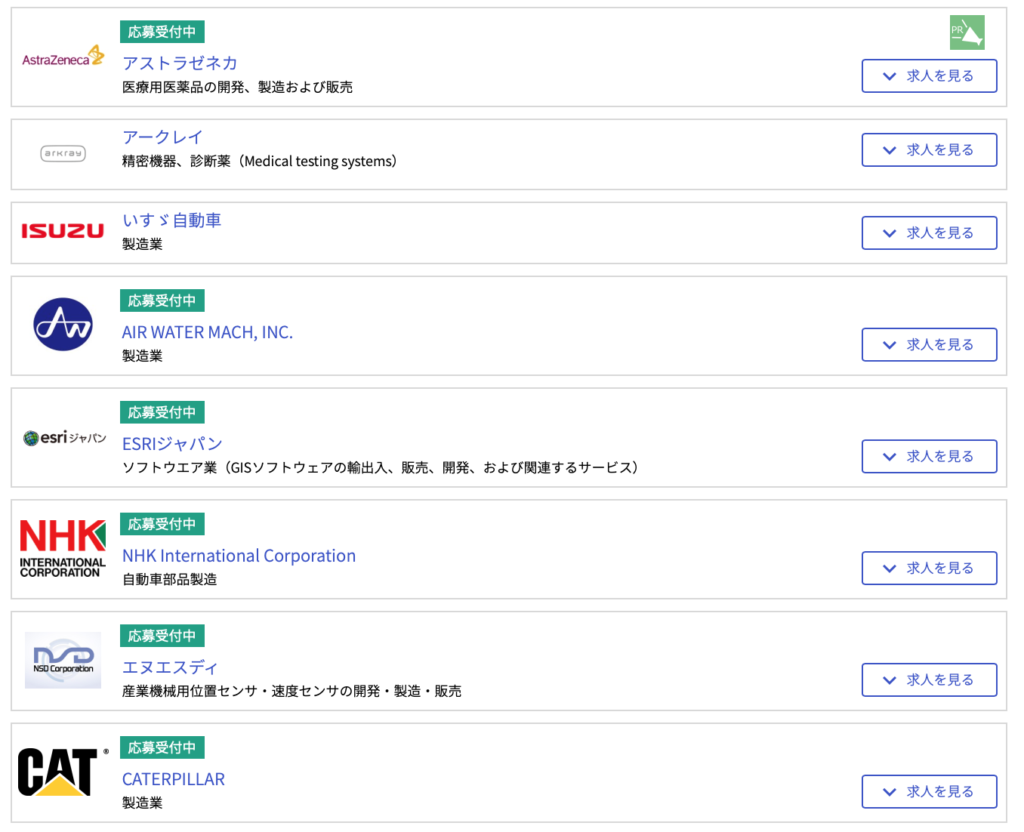Open the エヌエスディ company link
Screen dimensions: 1024x832
pyautogui.click(x=170, y=667)
